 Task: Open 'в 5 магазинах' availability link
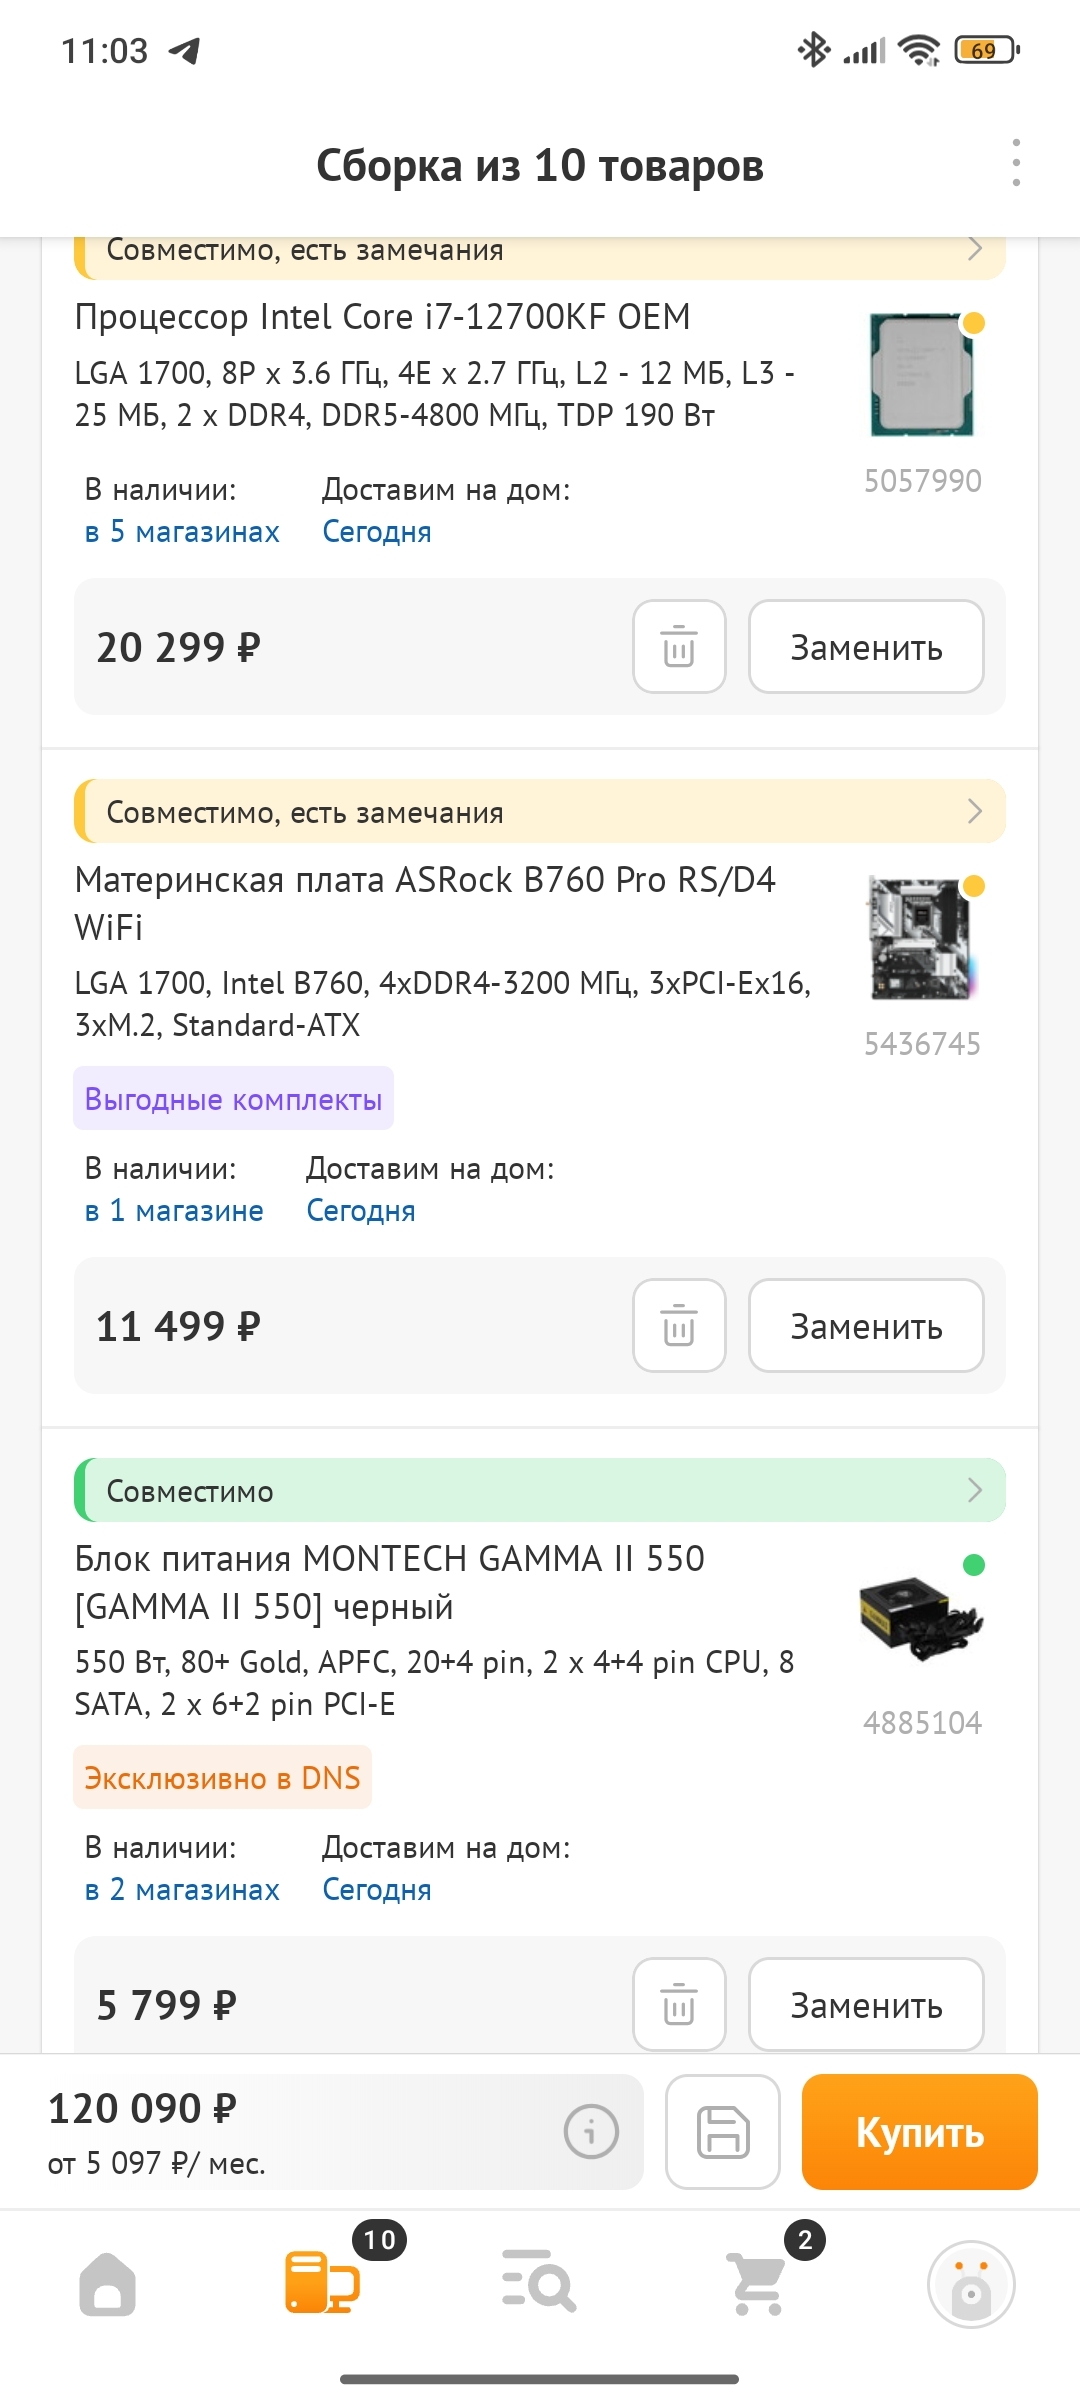[182, 532]
